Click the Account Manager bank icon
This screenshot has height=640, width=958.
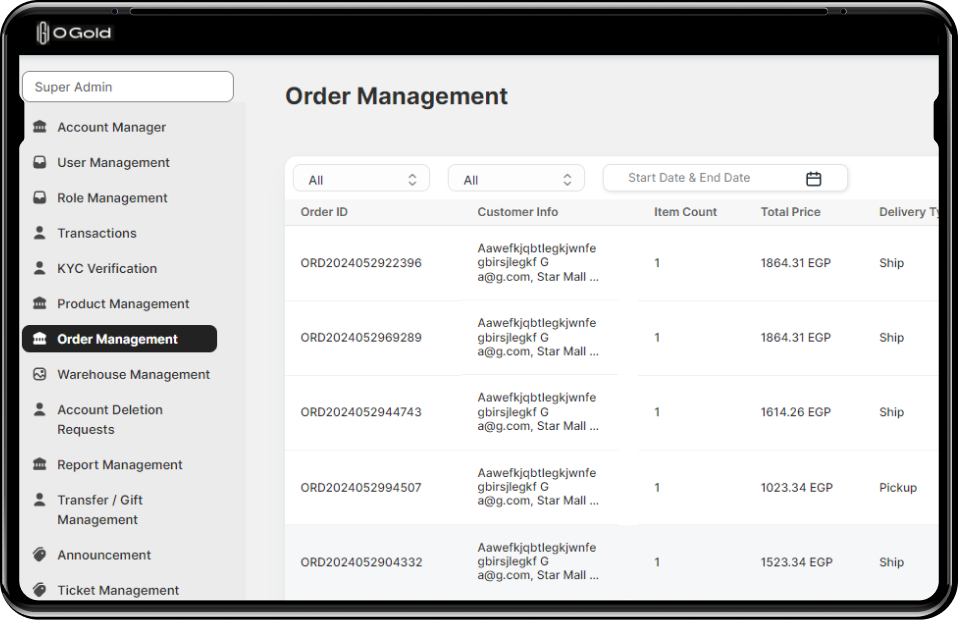[x=40, y=127]
